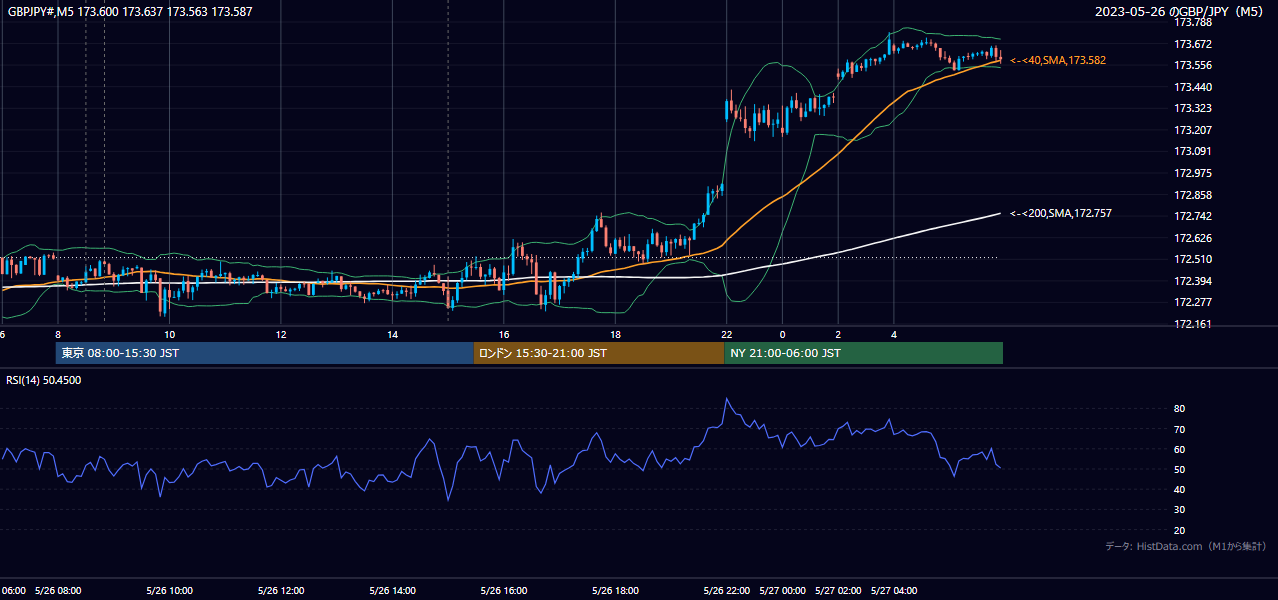Click the 173.672 price axis label
The width and height of the screenshot is (1278, 600).
click(x=1193, y=44)
